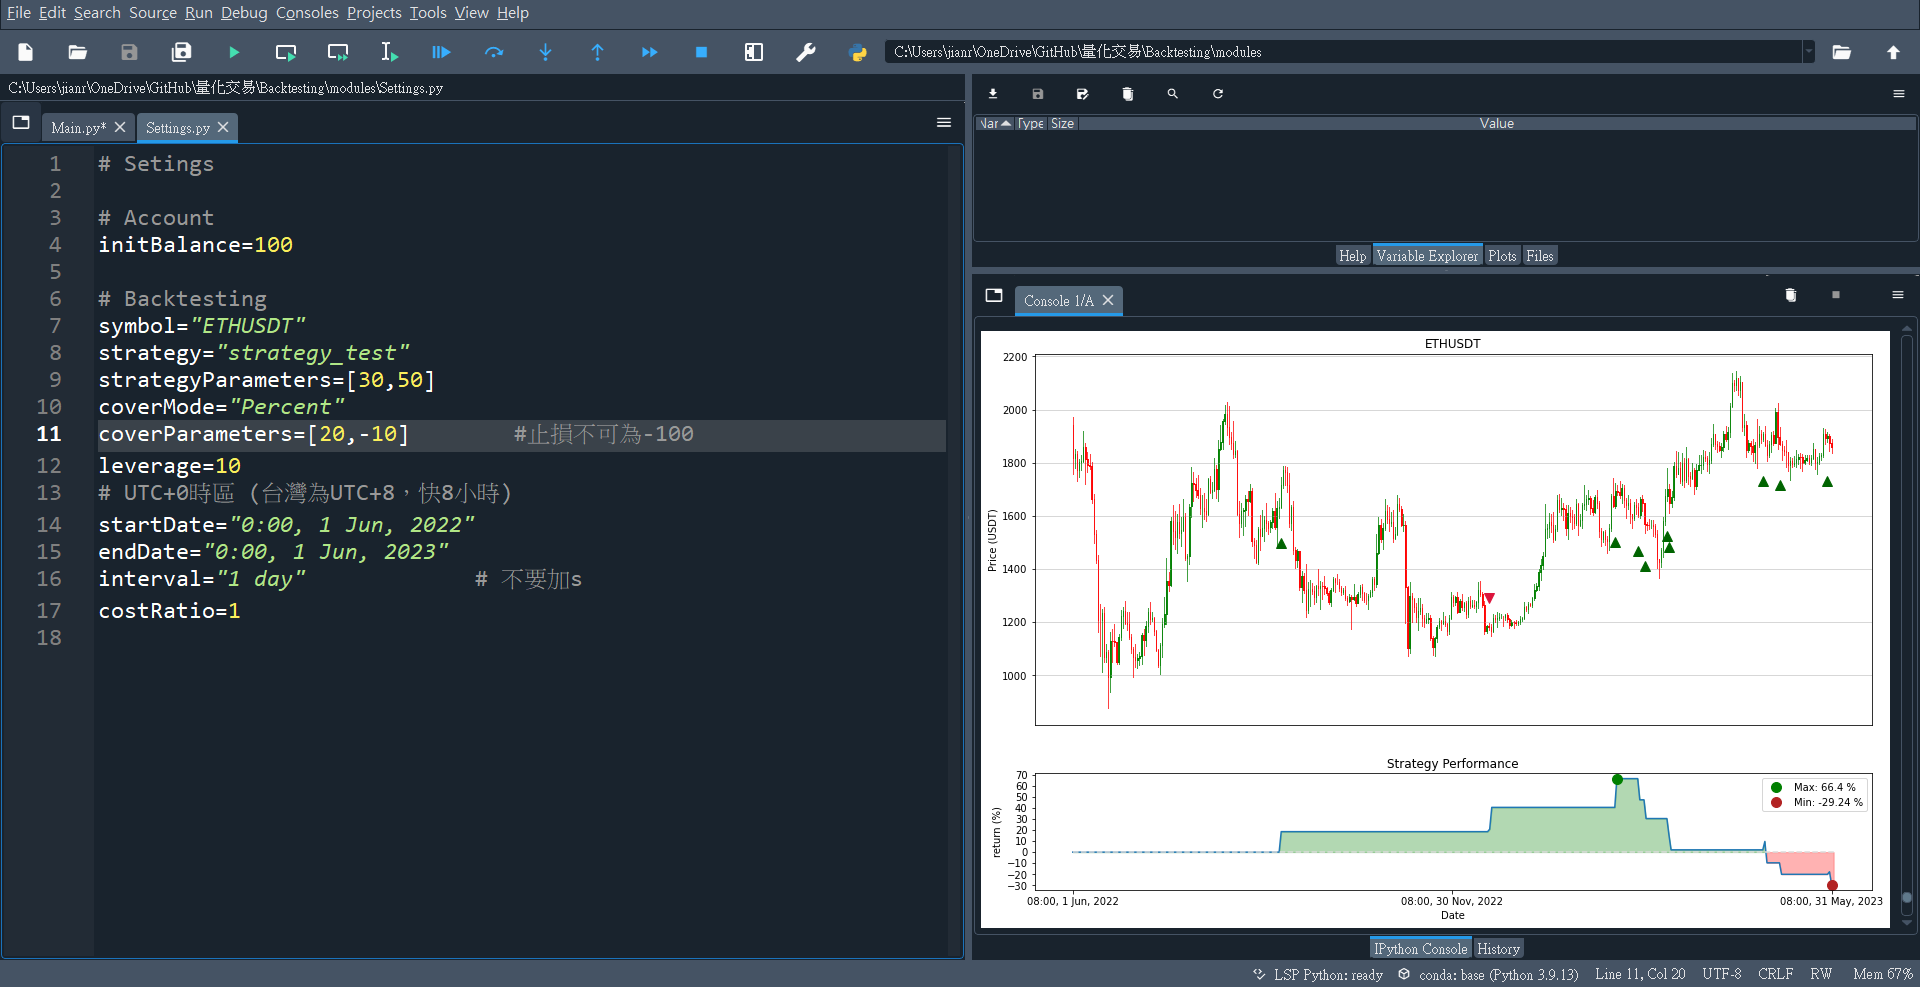Screen dimensions: 1920x987
Task: Switch to the History tab
Action: tap(1498, 949)
